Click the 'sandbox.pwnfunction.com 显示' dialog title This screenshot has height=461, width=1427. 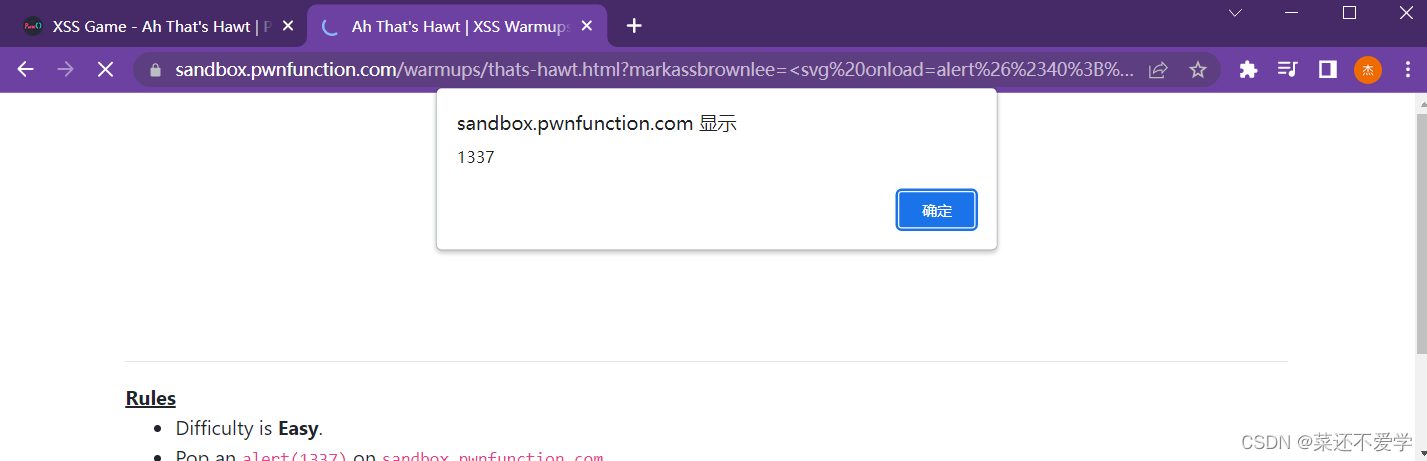(x=597, y=124)
